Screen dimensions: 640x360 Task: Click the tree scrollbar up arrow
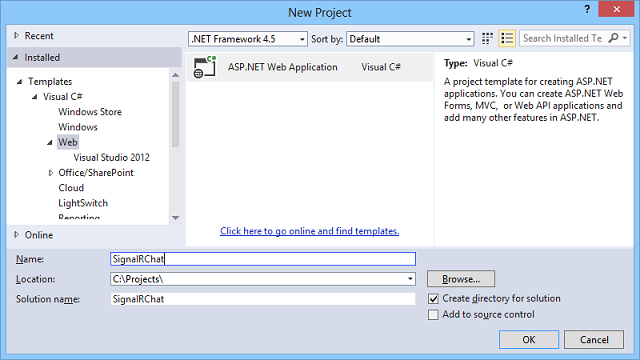(176, 75)
